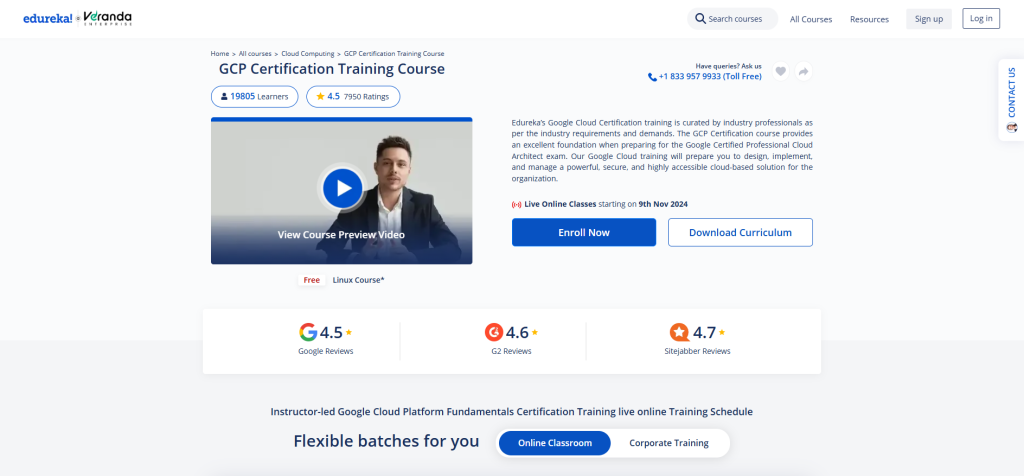
Task: Click the Free tag badge
Action: 312,280
